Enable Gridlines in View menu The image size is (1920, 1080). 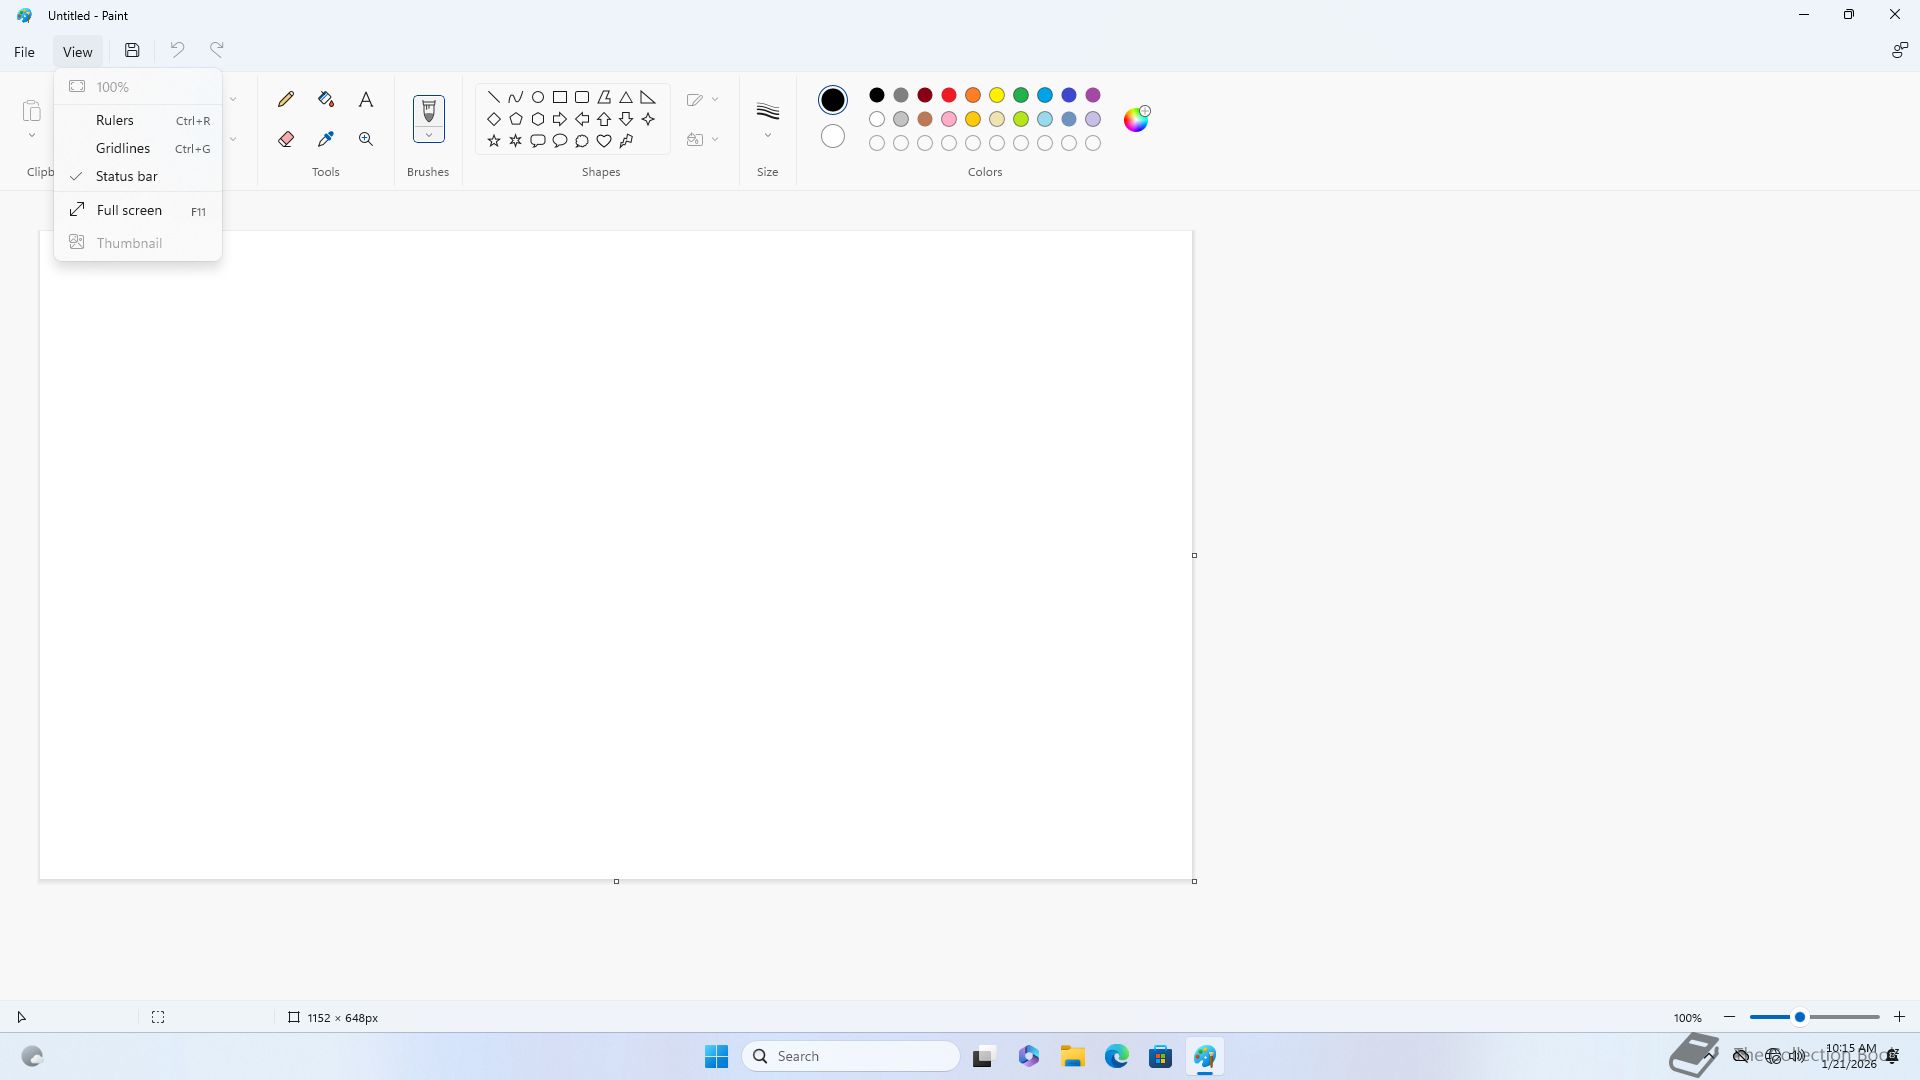click(x=123, y=148)
